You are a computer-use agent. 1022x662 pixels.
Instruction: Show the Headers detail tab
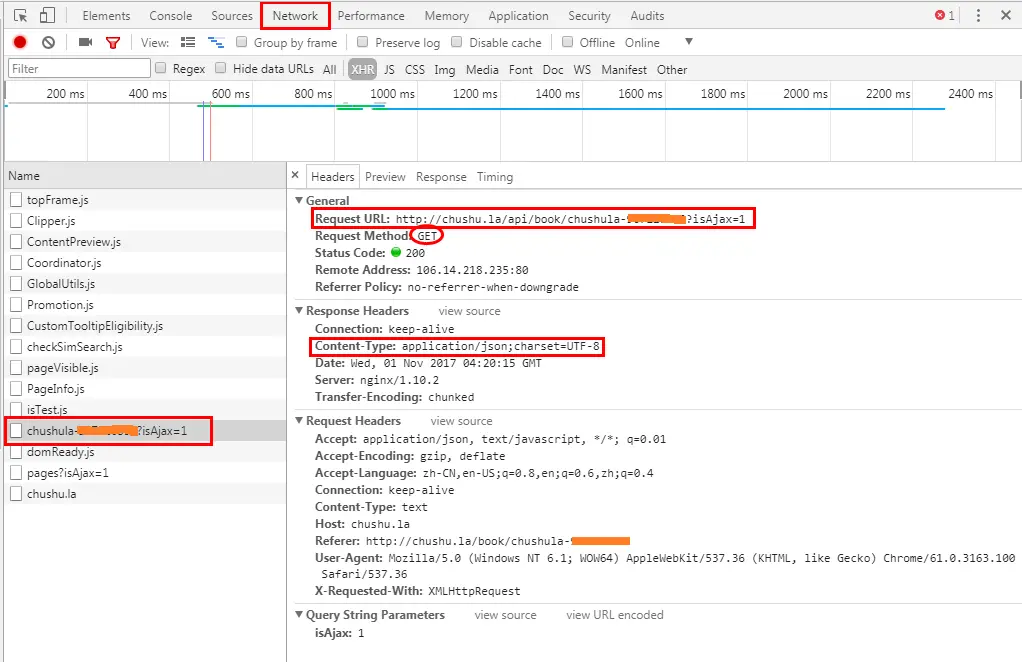coord(332,177)
